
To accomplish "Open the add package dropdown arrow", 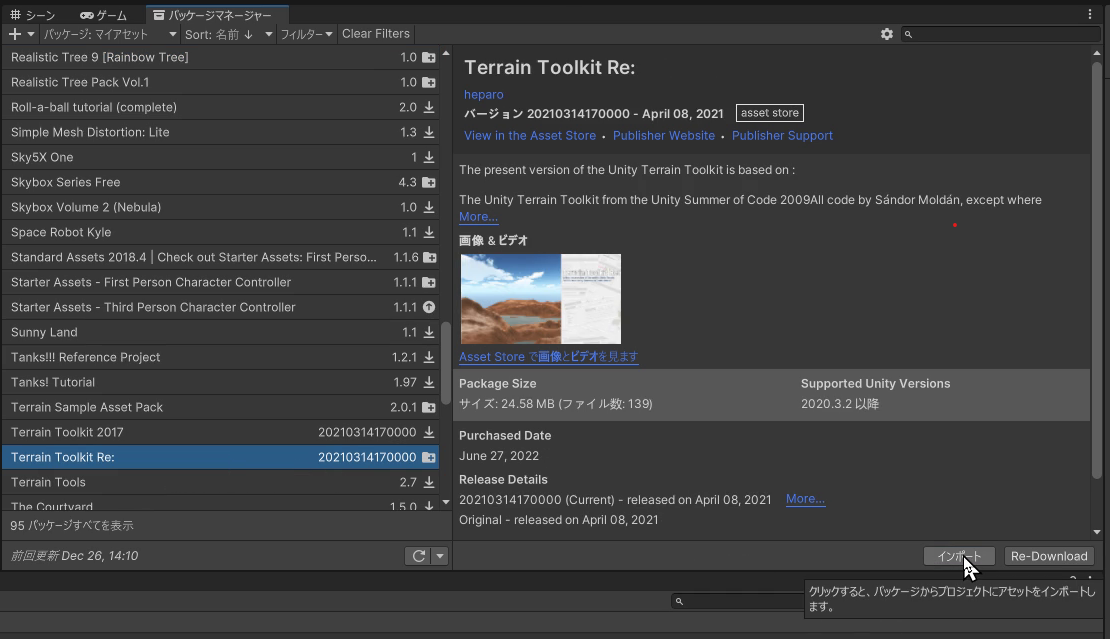I will [30, 34].
